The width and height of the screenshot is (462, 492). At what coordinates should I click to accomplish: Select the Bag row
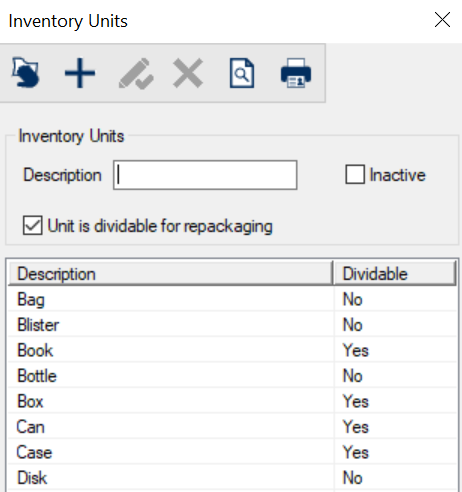232,299
